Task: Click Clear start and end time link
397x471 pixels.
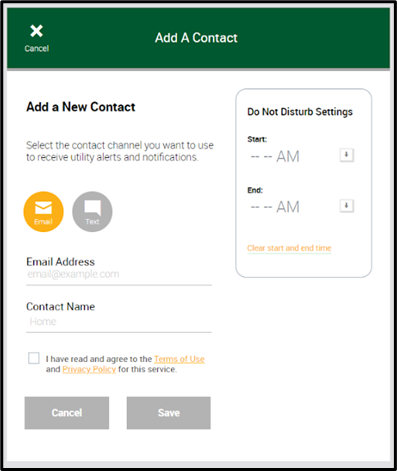Action: [x=289, y=248]
